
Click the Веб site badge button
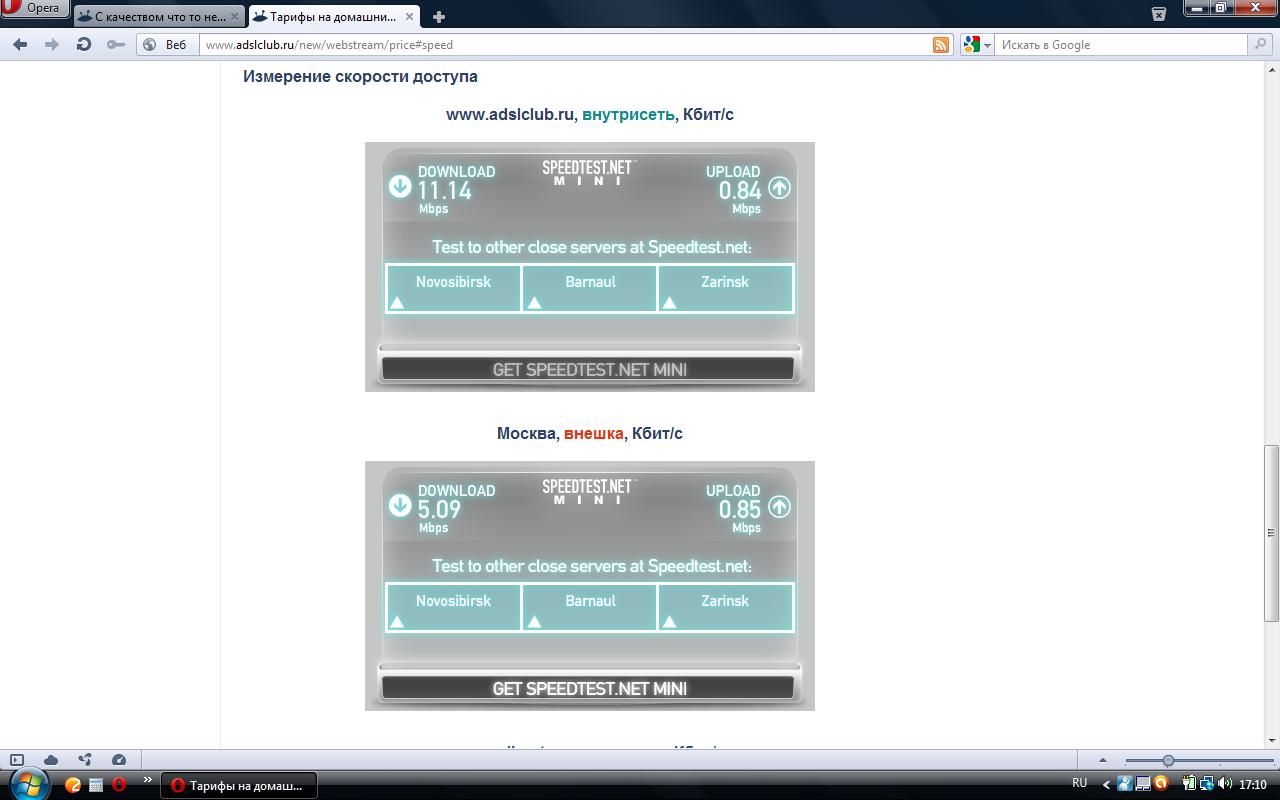click(x=166, y=45)
